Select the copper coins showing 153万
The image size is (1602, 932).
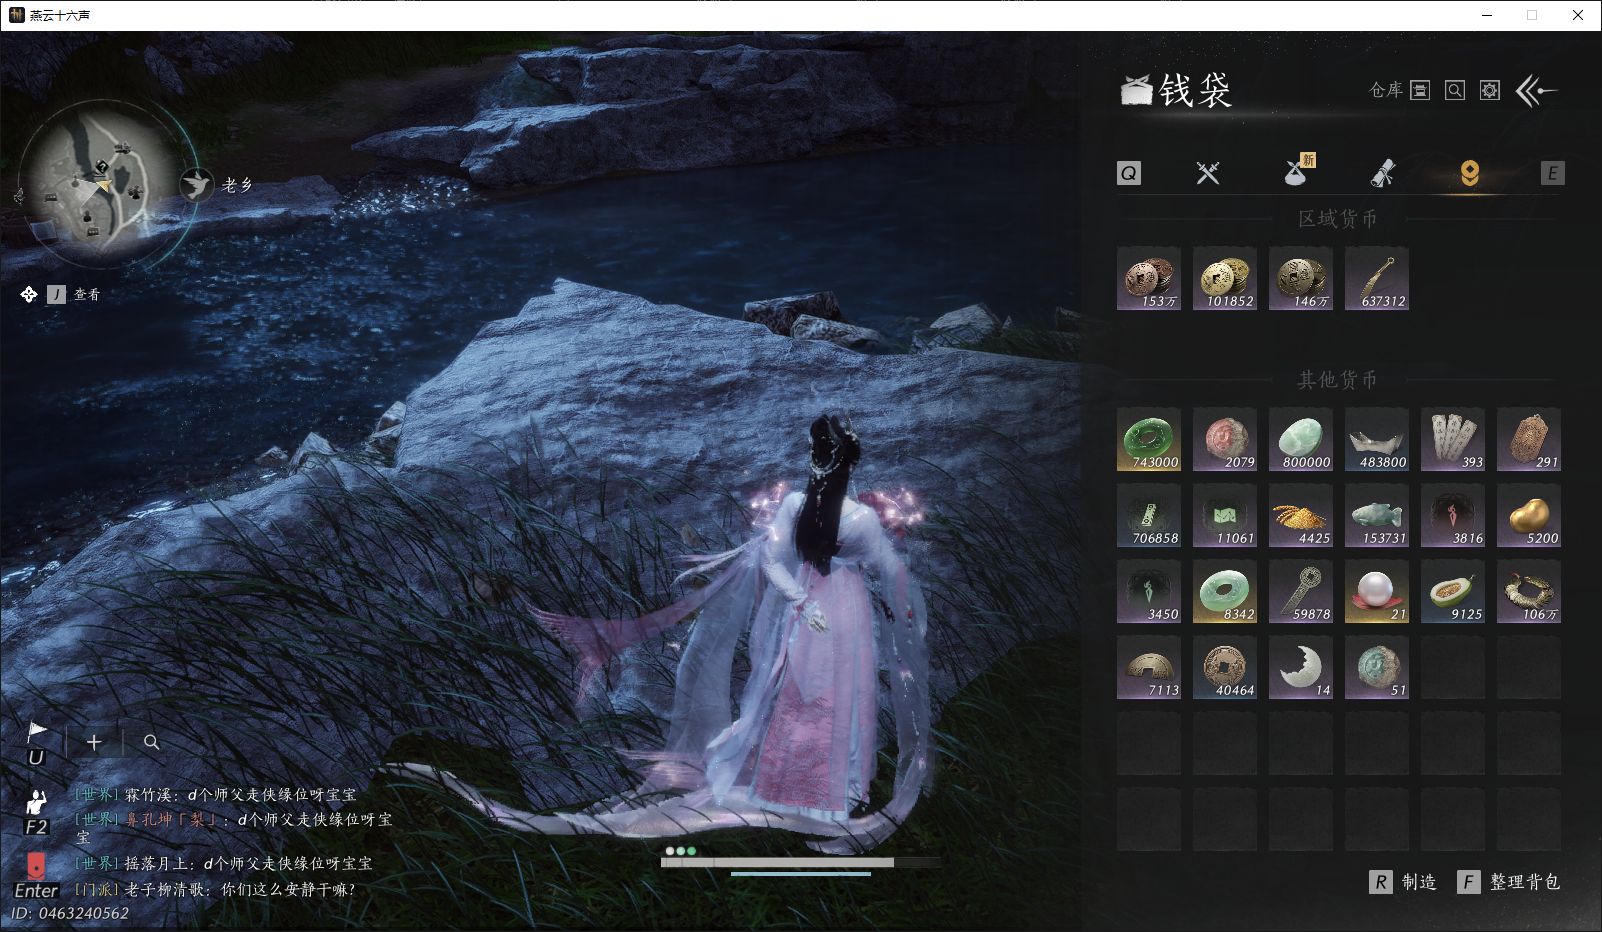[1149, 278]
